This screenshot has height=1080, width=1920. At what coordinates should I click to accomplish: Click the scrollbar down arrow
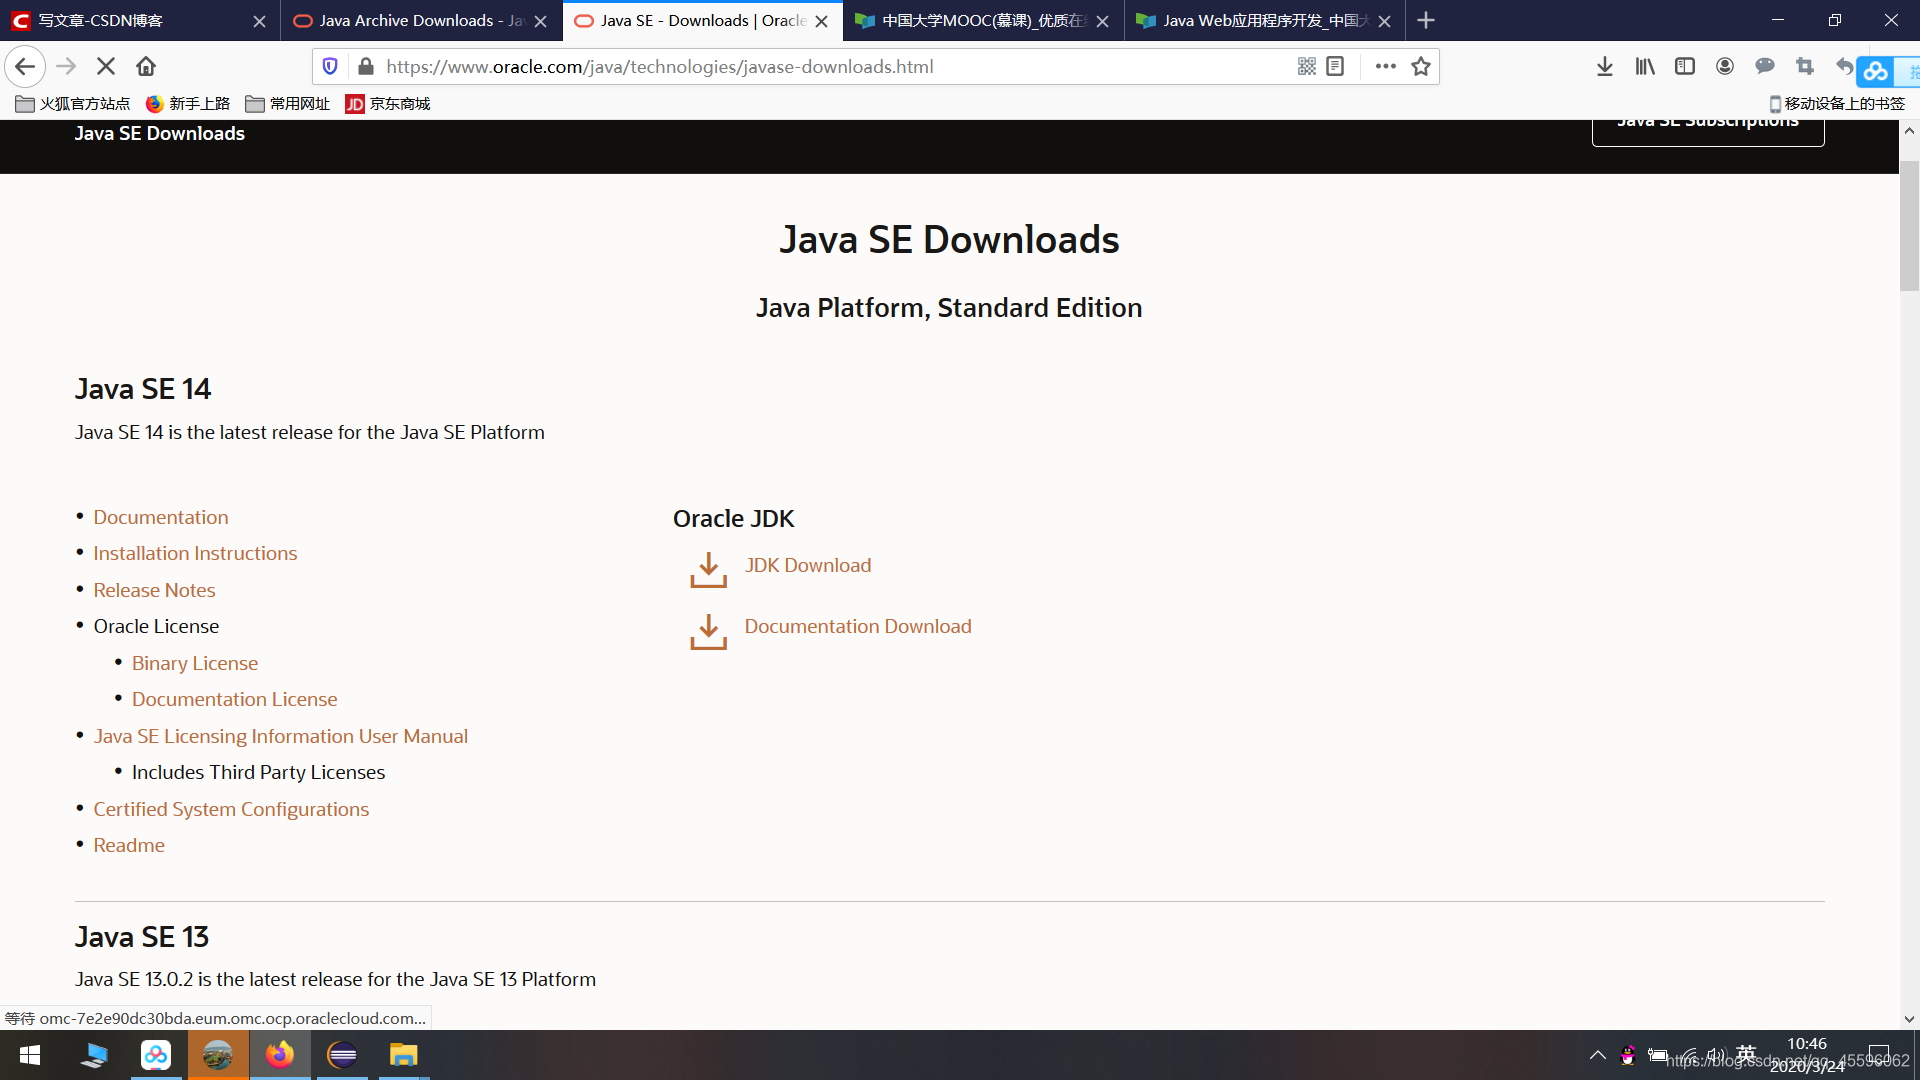click(1909, 1019)
